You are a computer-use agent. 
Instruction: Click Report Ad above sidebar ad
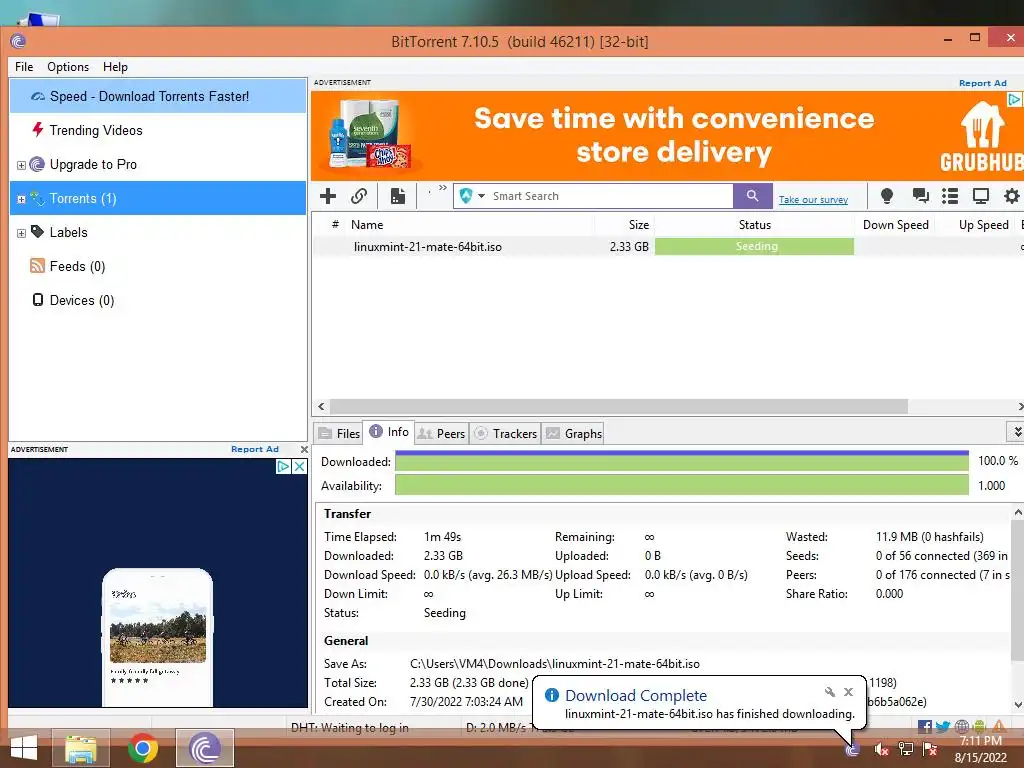[x=255, y=449]
